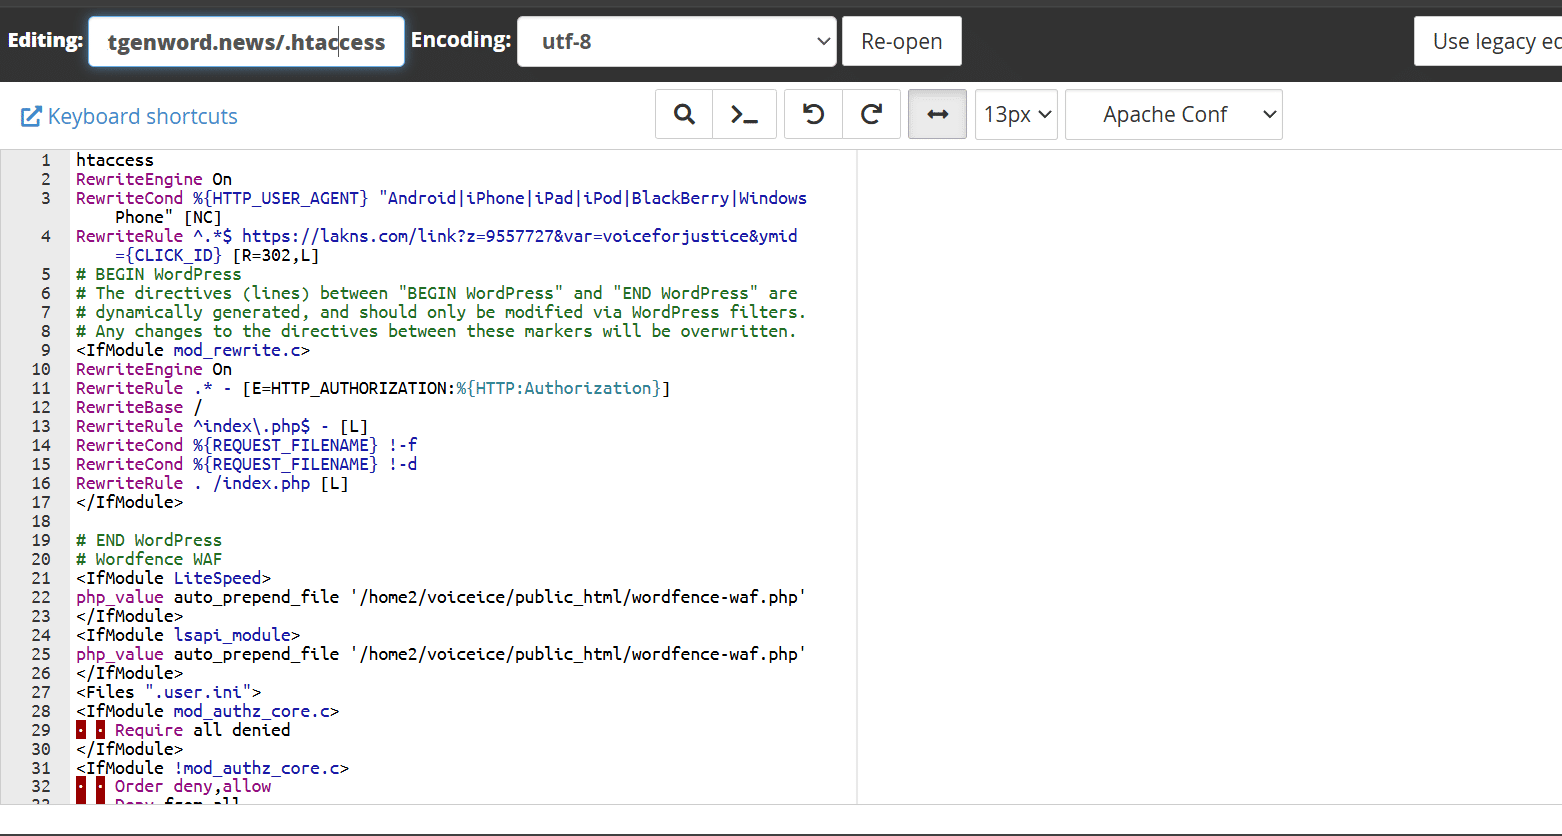The height and width of the screenshot is (836, 1562).
Task: Toggle line wrap arrows button
Action: click(x=937, y=114)
